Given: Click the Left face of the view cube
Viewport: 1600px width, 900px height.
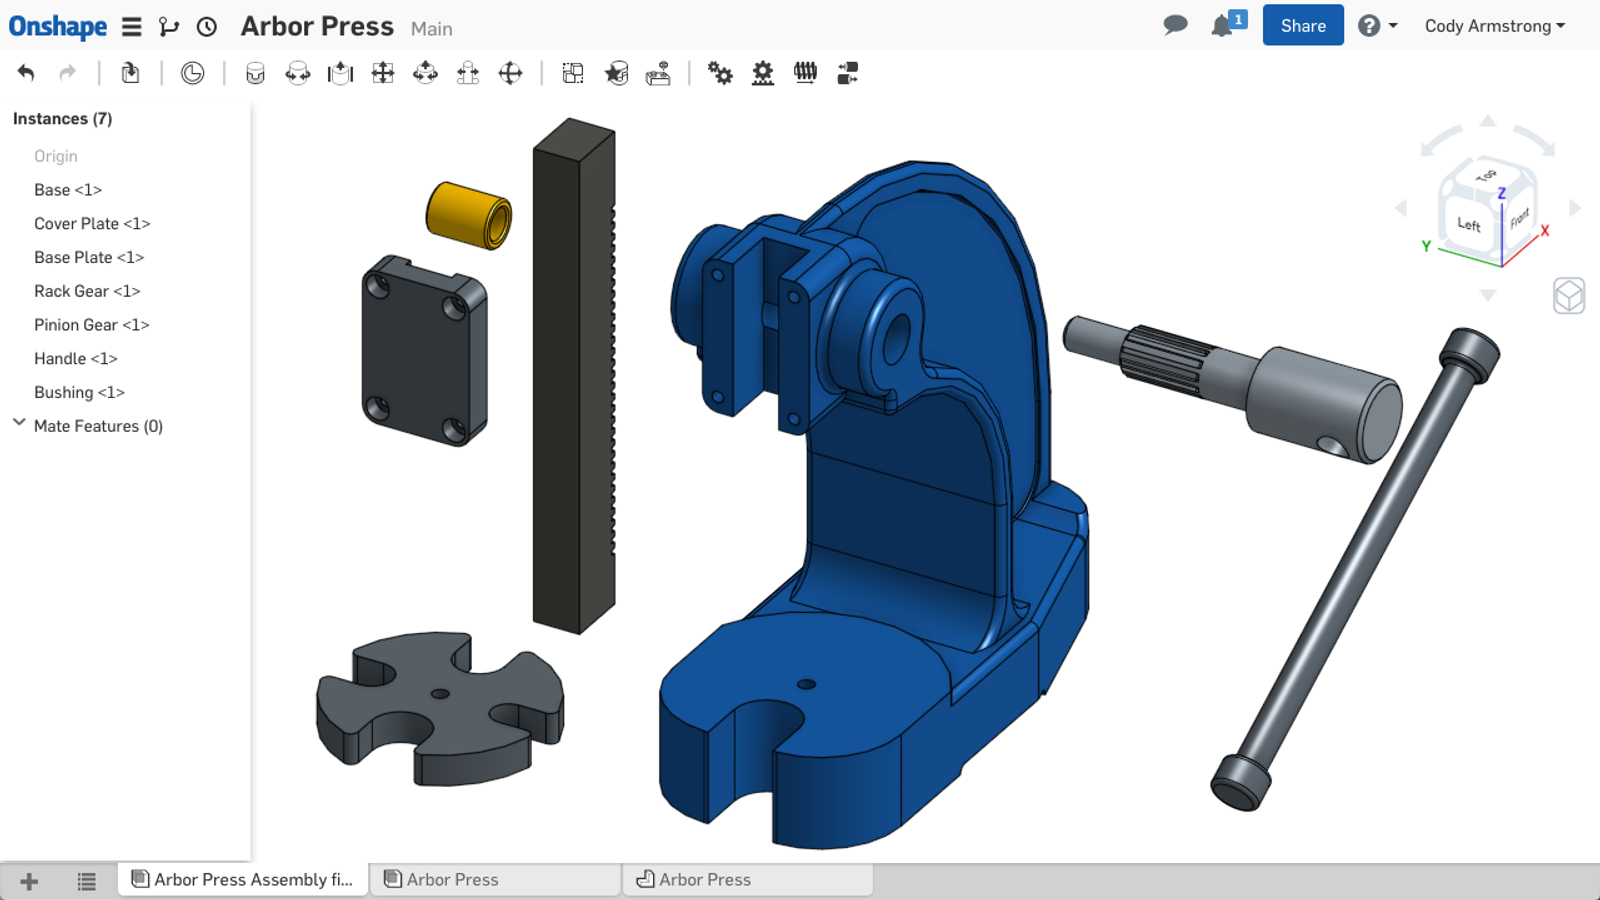Looking at the screenshot, I should click(x=1468, y=224).
